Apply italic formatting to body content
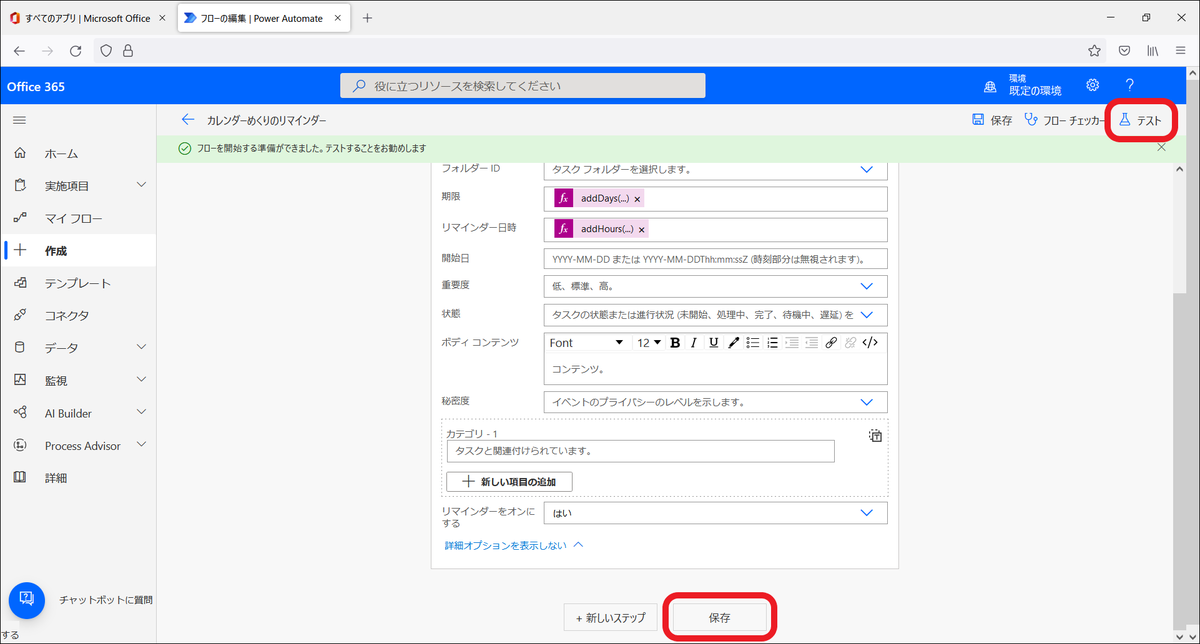Screen dimensions: 1200x644 (694, 343)
